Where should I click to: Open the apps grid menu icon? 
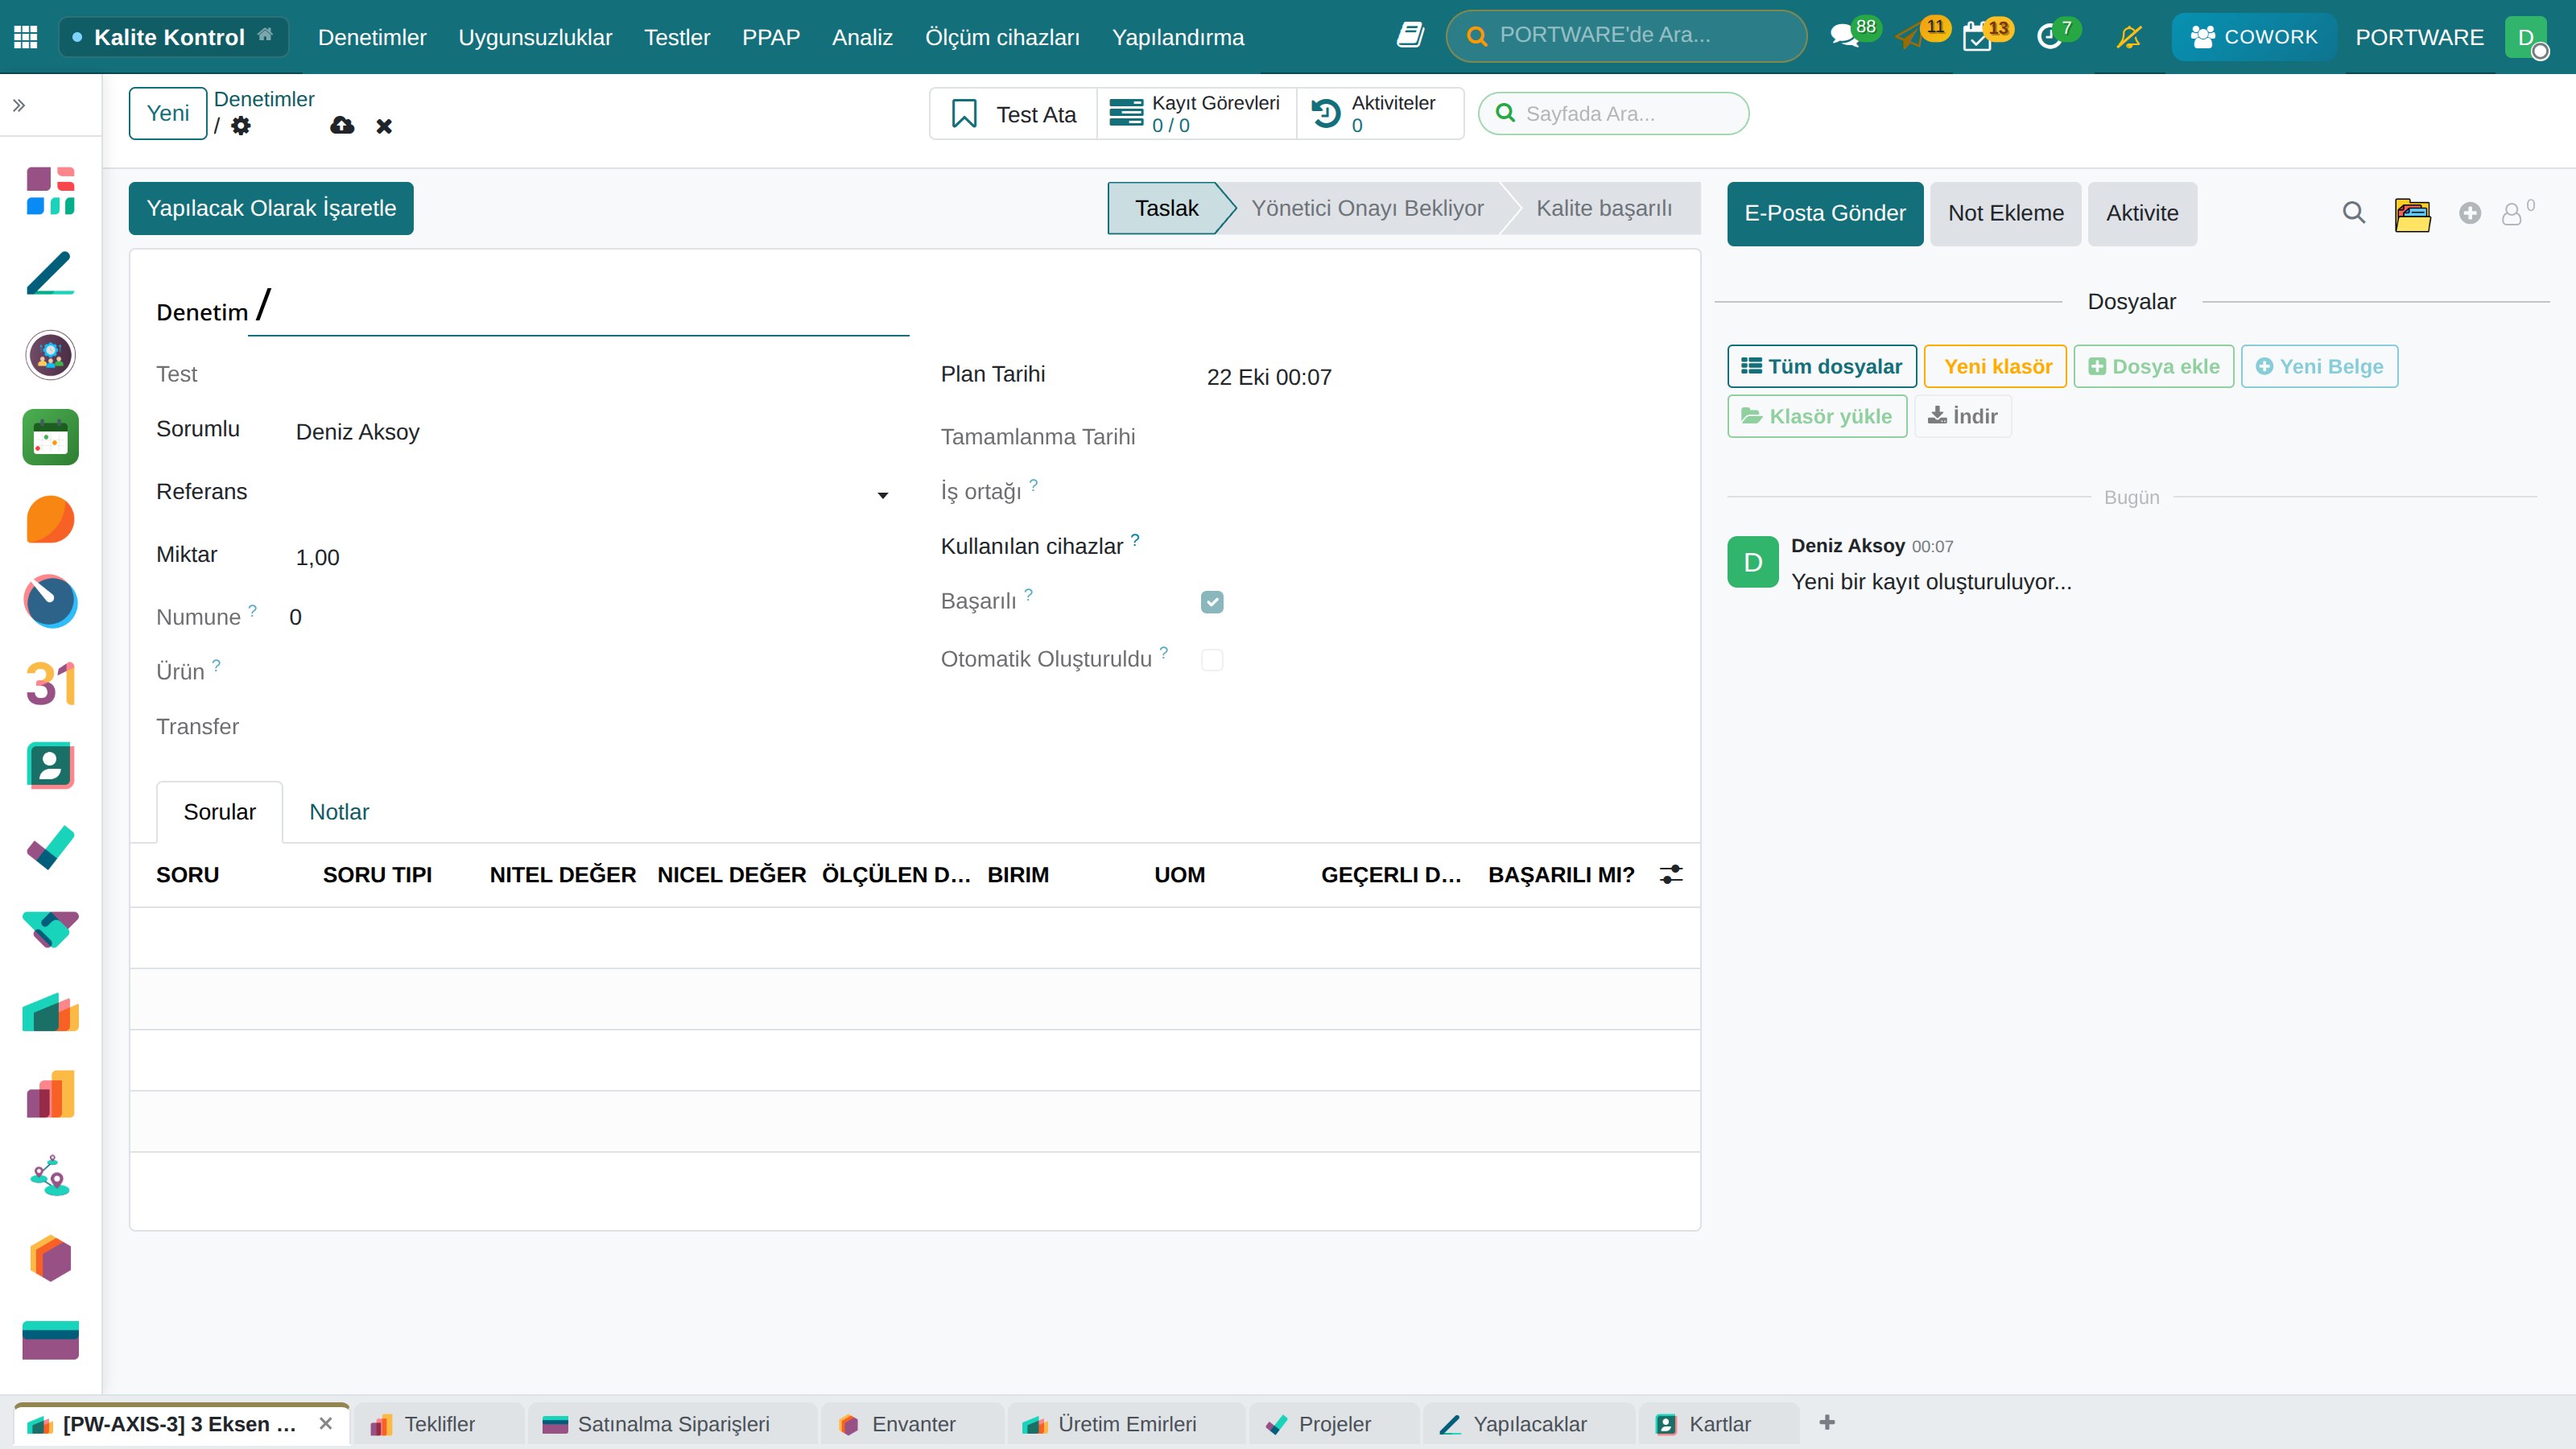click(26, 37)
